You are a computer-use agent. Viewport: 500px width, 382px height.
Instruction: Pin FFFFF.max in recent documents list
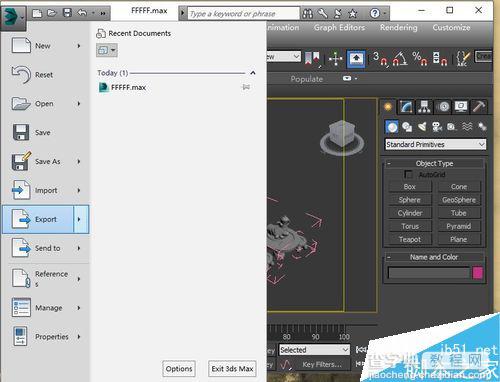[x=246, y=87]
